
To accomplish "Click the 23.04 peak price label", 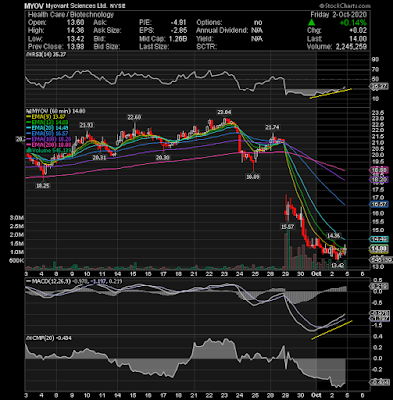I will coord(224,112).
